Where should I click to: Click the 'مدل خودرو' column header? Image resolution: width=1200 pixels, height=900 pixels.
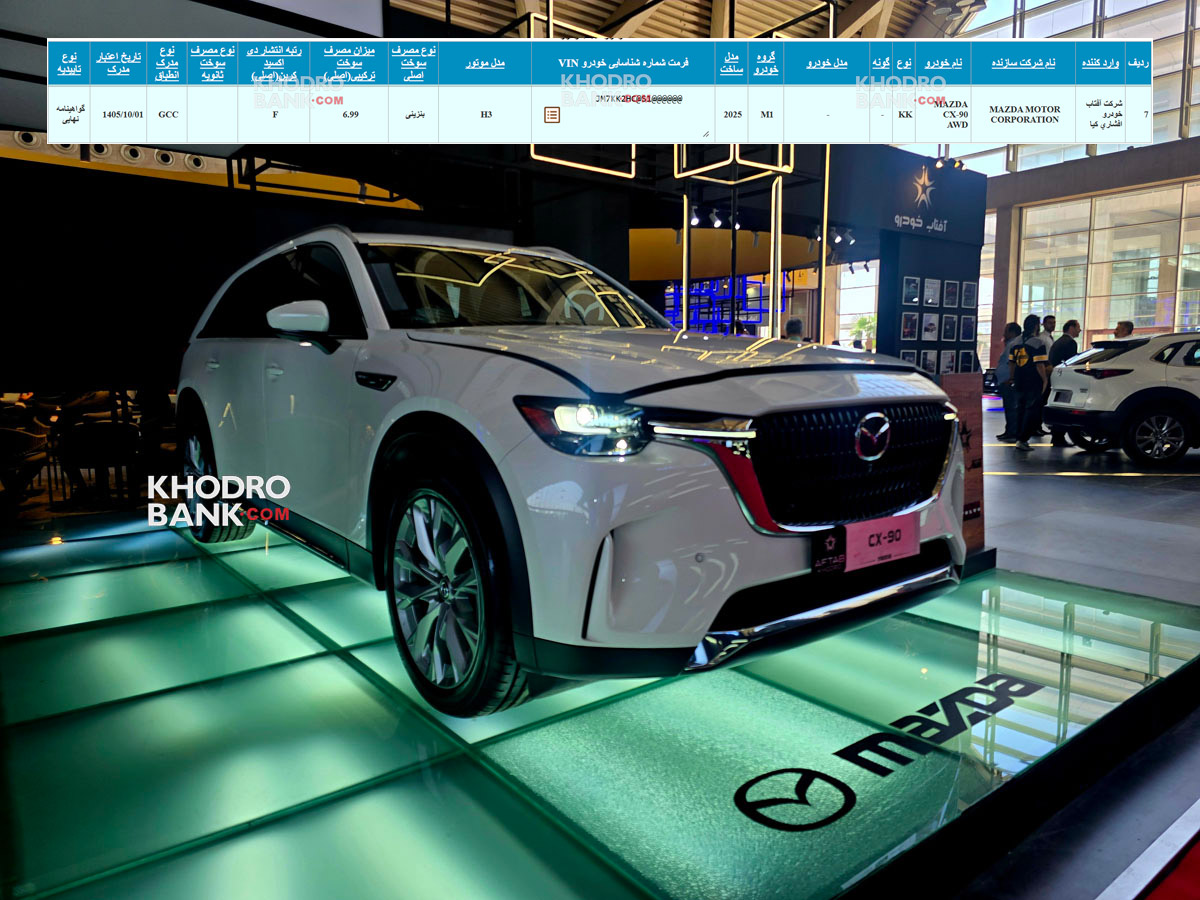point(827,63)
